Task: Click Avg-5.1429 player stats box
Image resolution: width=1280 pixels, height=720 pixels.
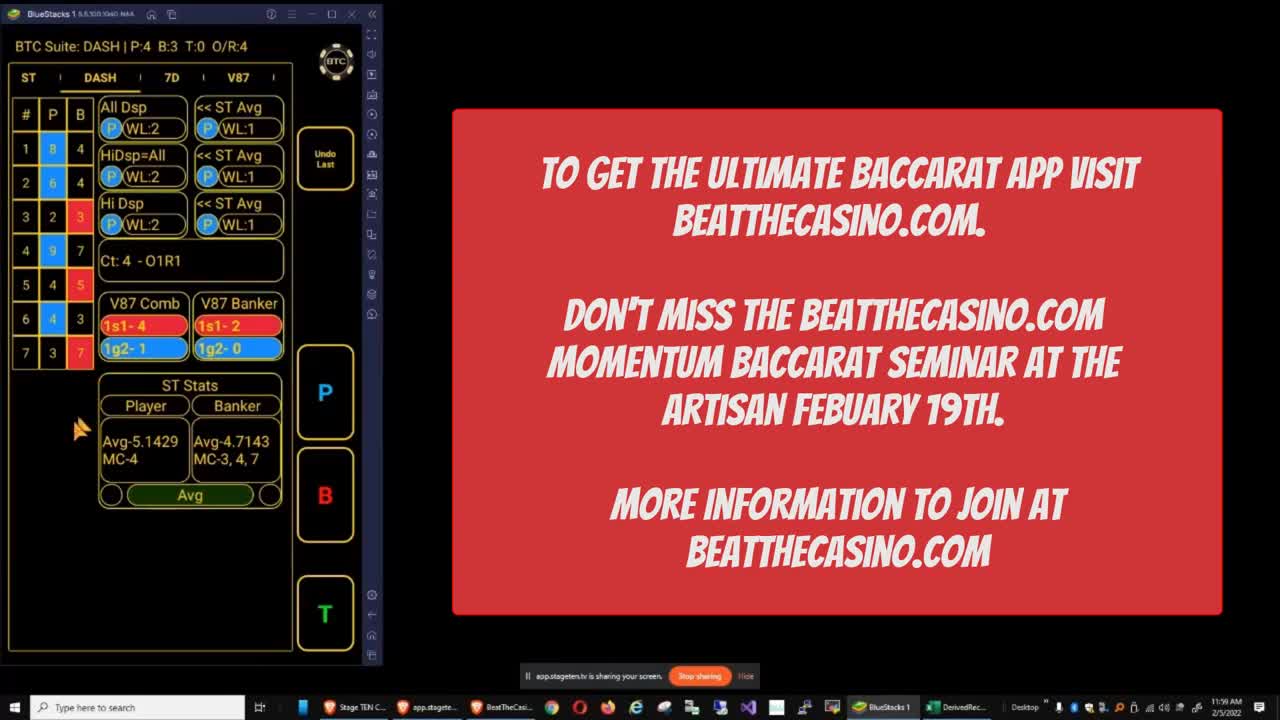Action: tap(145, 450)
